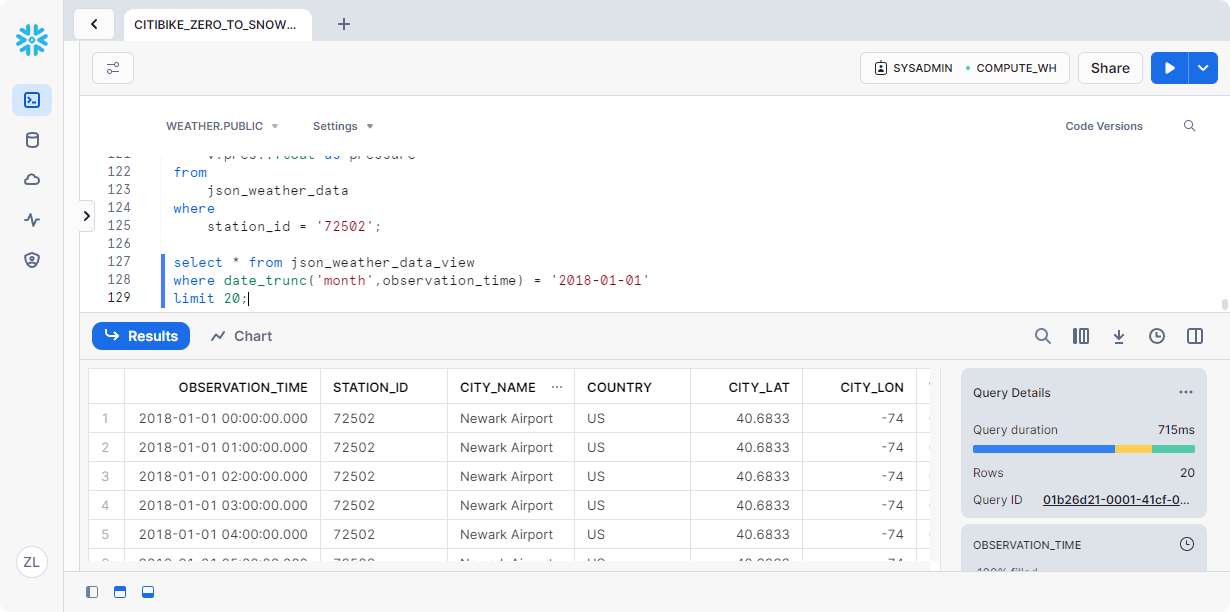Switch to the Chart tab

(x=241, y=336)
